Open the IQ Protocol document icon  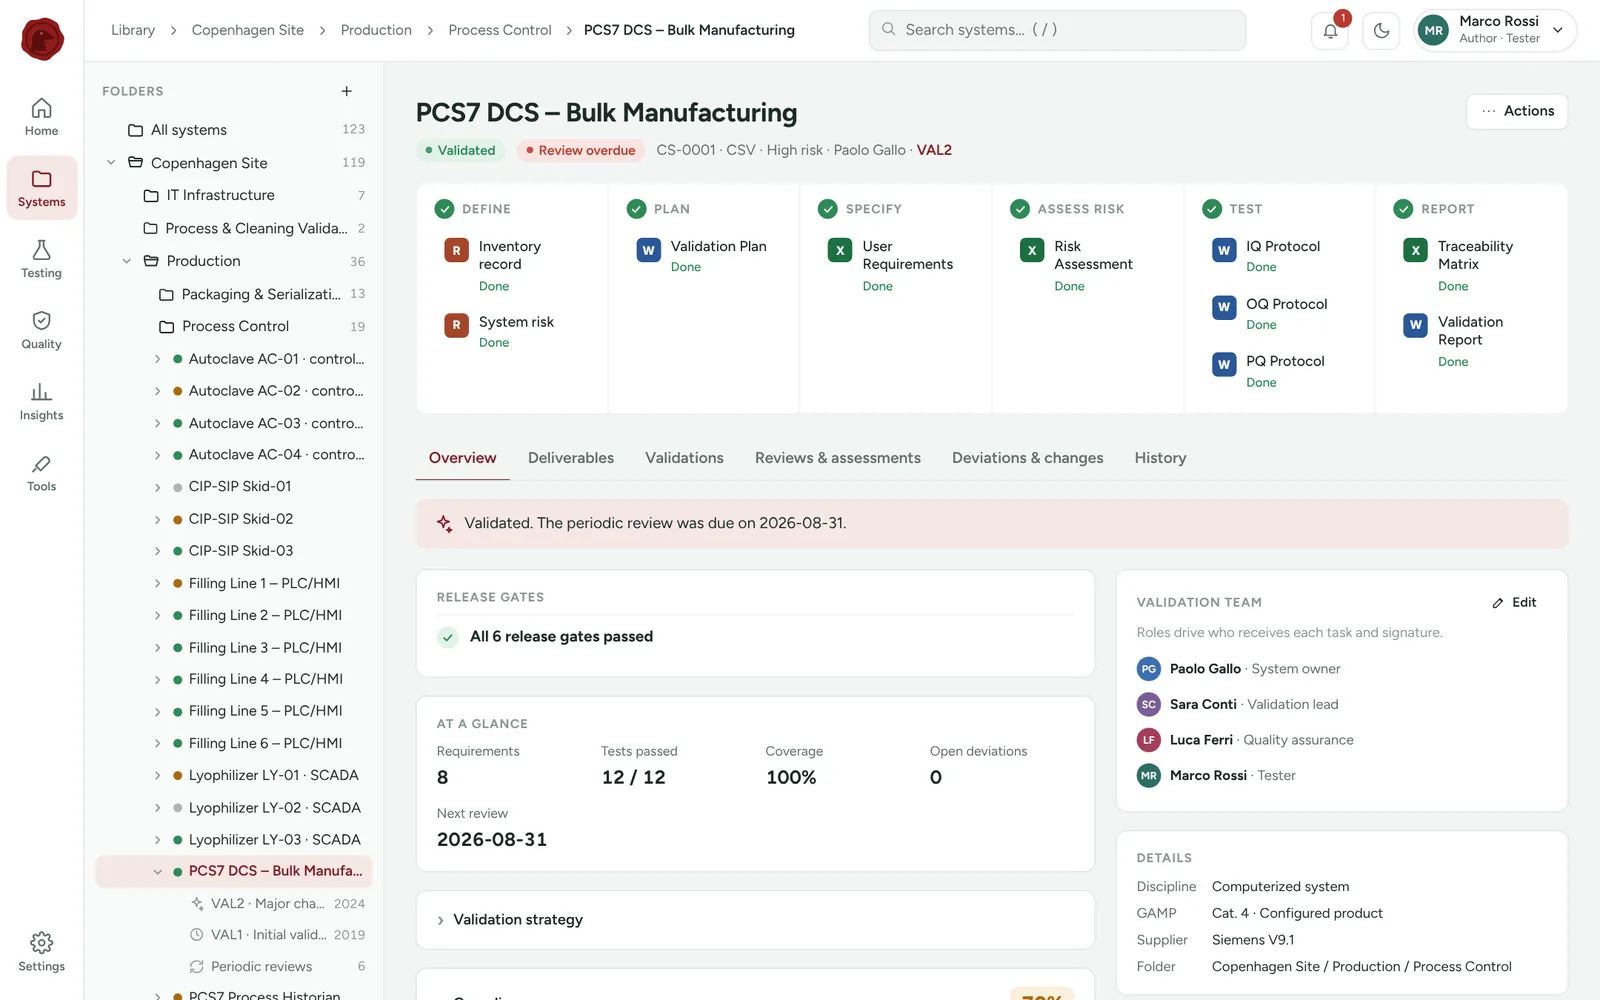click(1224, 250)
